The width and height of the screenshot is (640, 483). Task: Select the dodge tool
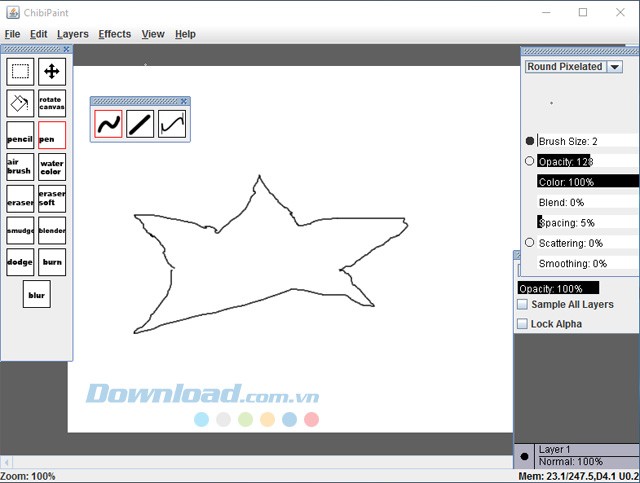point(20,262)
